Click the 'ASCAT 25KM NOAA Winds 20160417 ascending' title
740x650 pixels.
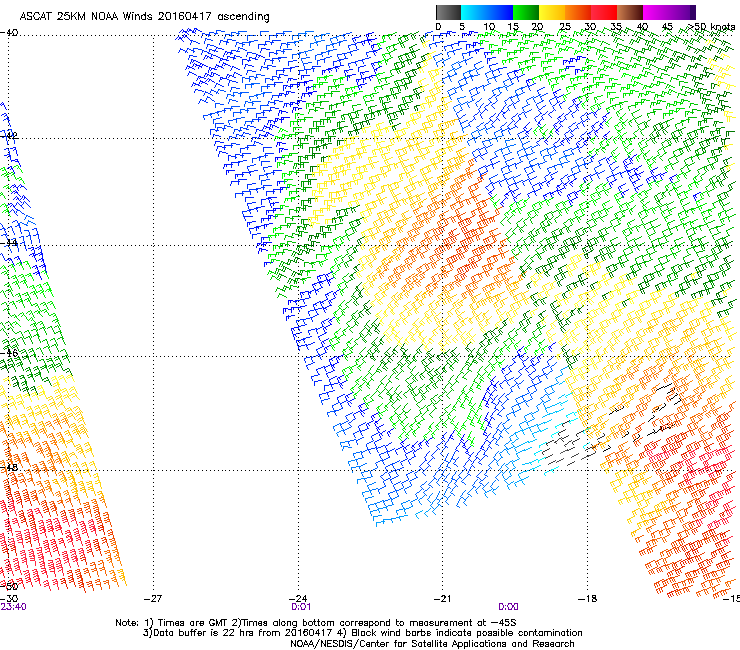144,17
